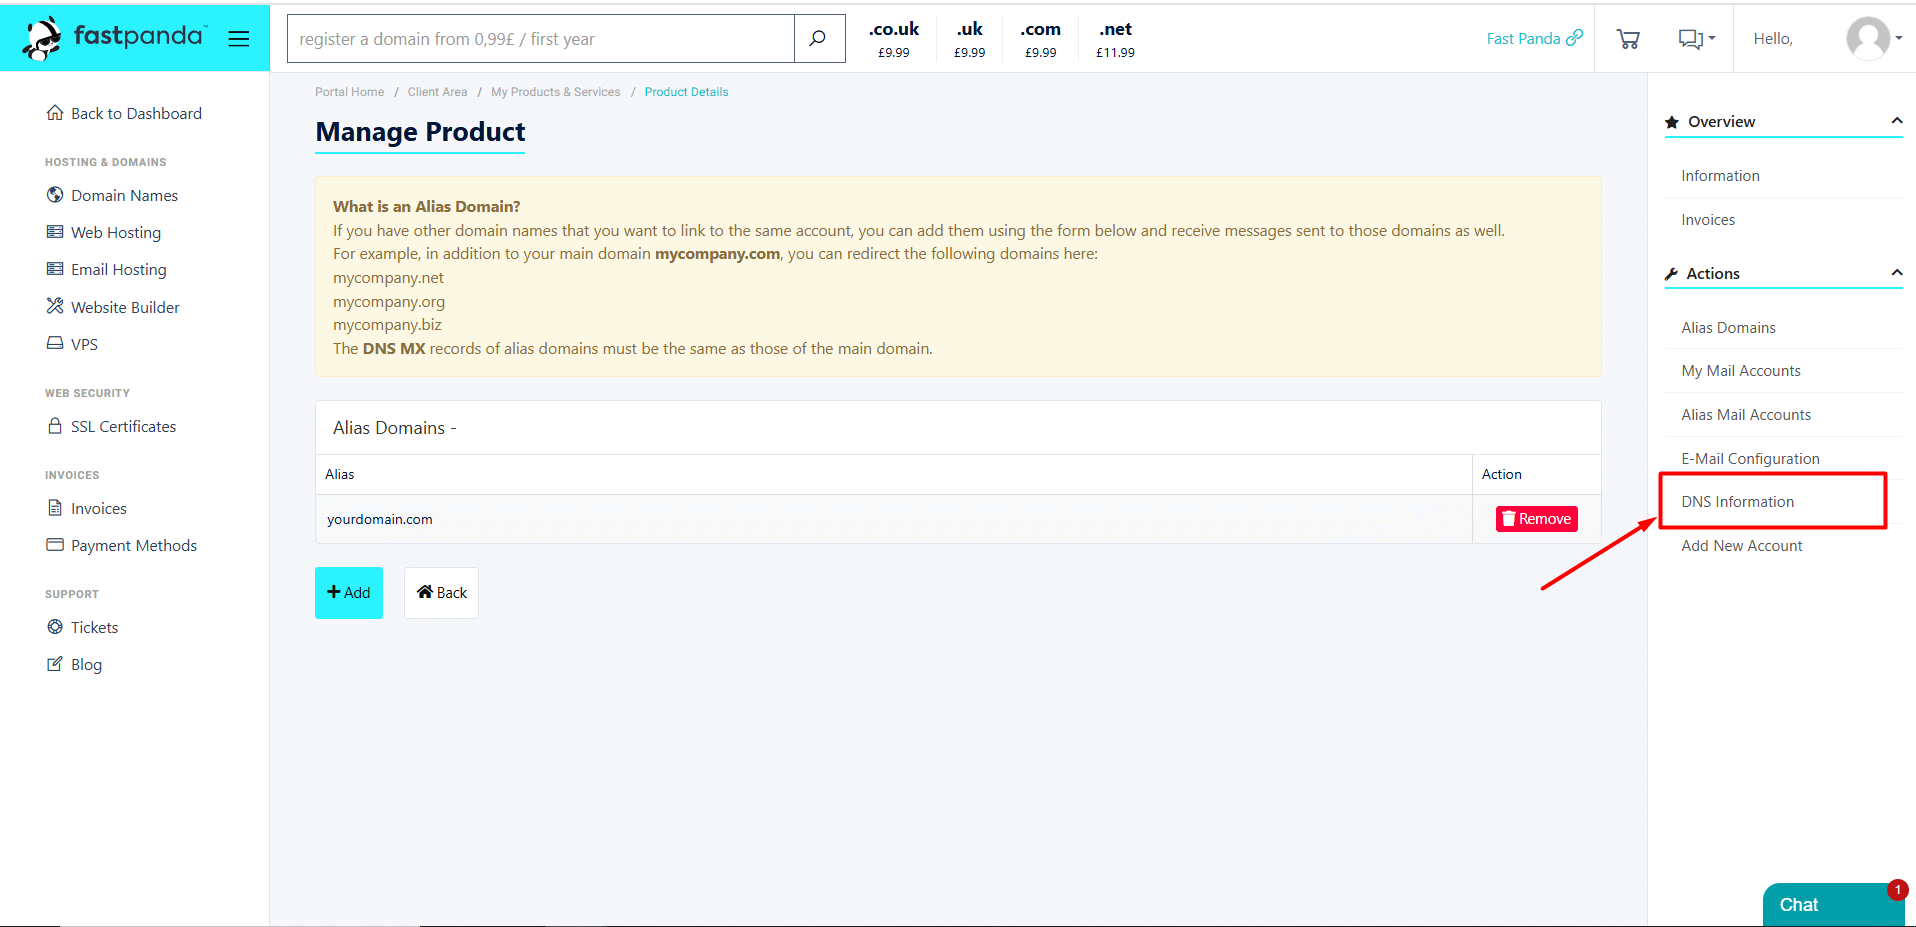
Task: Collapse the Overview panel section
Action: point(1896,121)
